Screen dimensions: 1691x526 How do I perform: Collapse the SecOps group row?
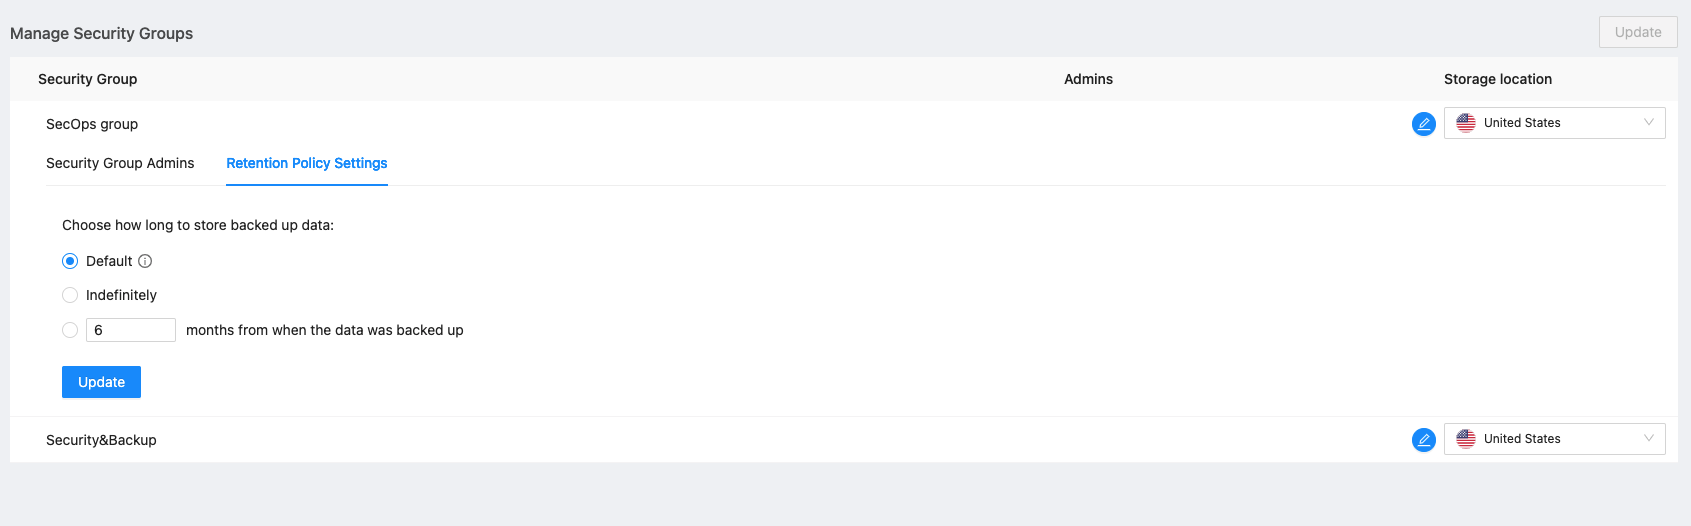tap(92, 124)
